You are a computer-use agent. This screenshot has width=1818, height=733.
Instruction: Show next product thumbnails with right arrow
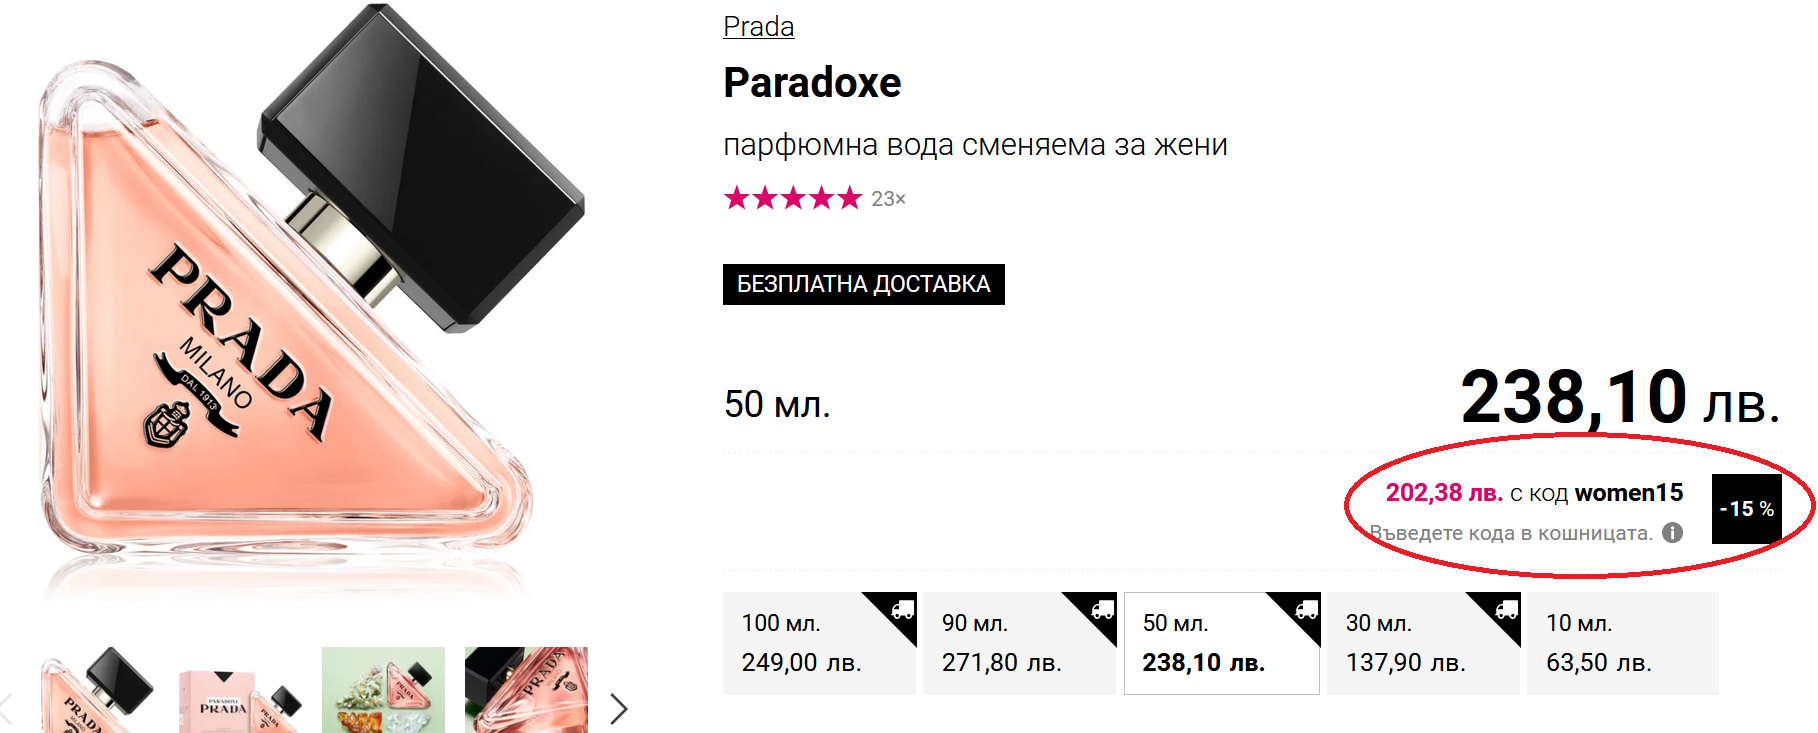tap(619, 709)
